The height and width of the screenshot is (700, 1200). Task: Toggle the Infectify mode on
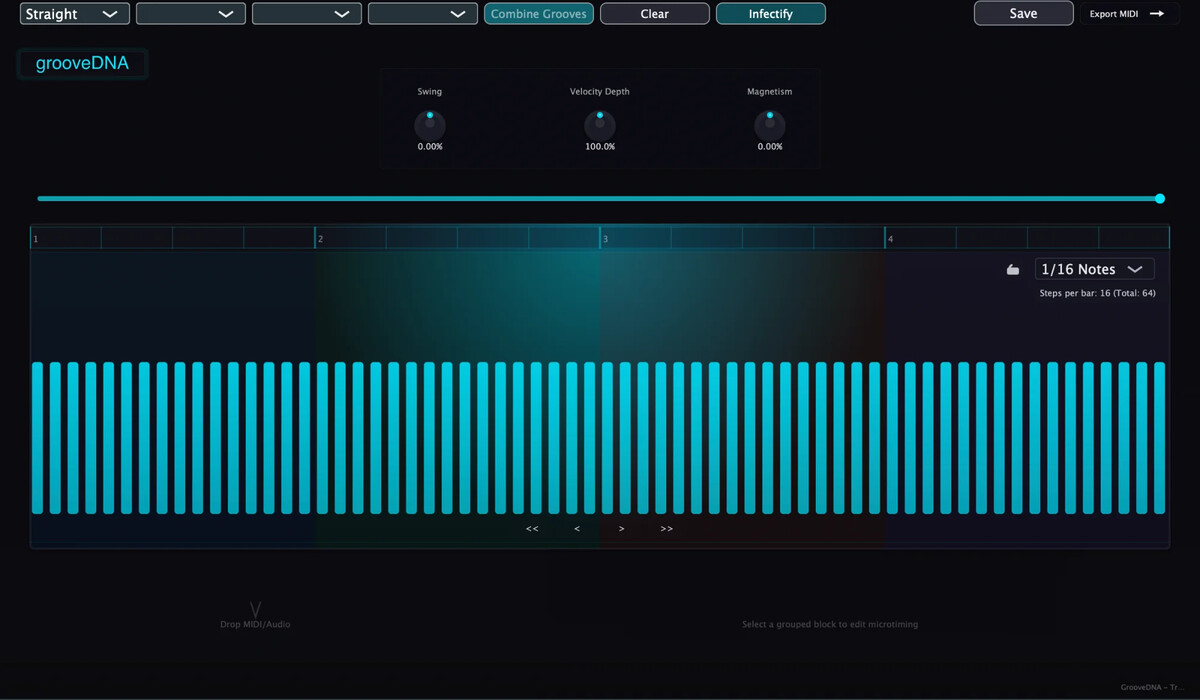(771, 14)
